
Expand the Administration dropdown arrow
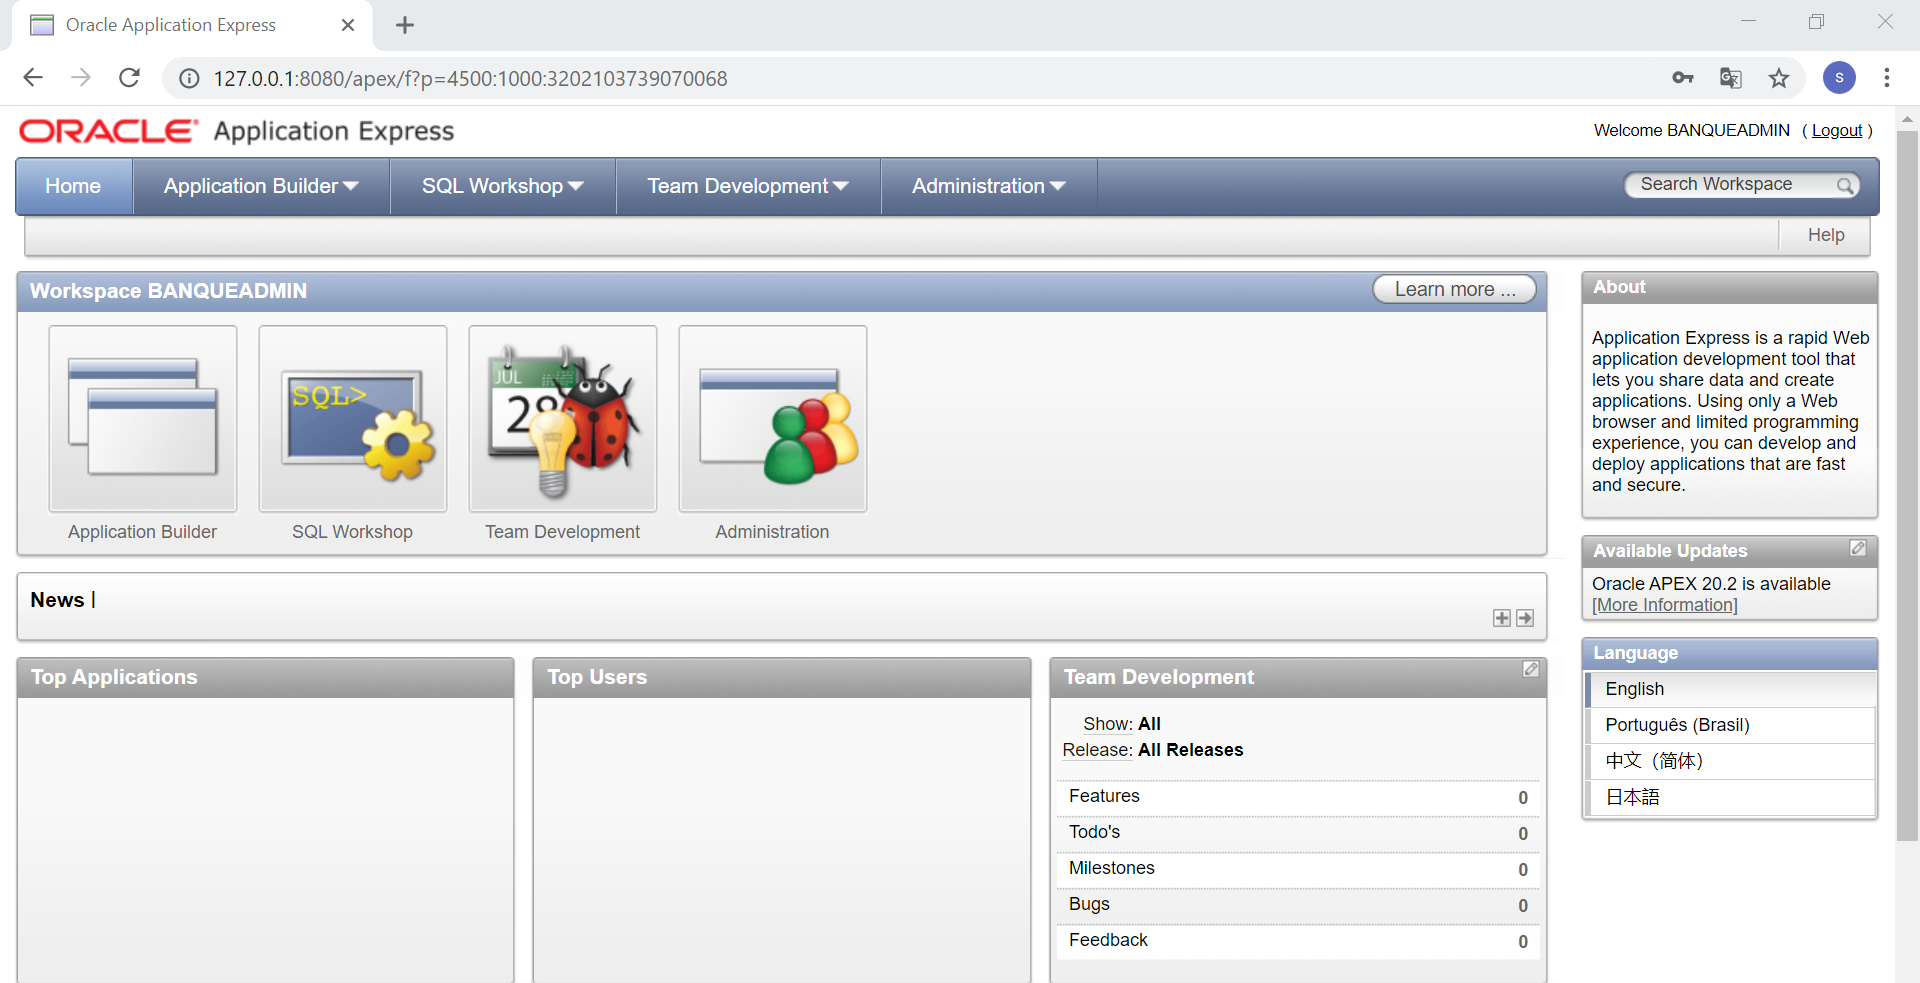click(x=1058, y=186)
